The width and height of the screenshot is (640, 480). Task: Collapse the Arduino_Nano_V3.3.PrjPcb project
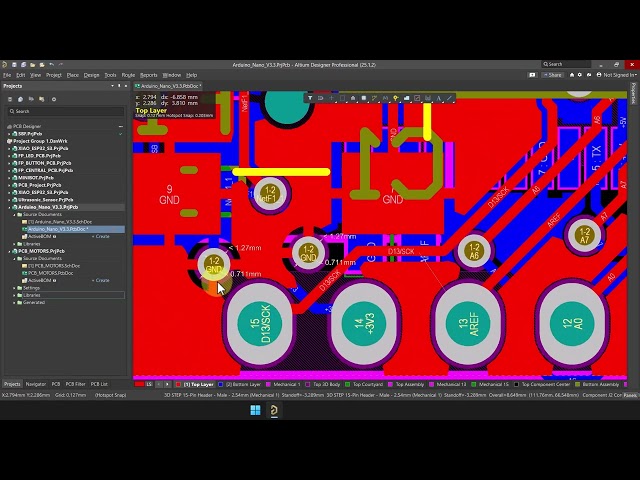click(9, 207)
